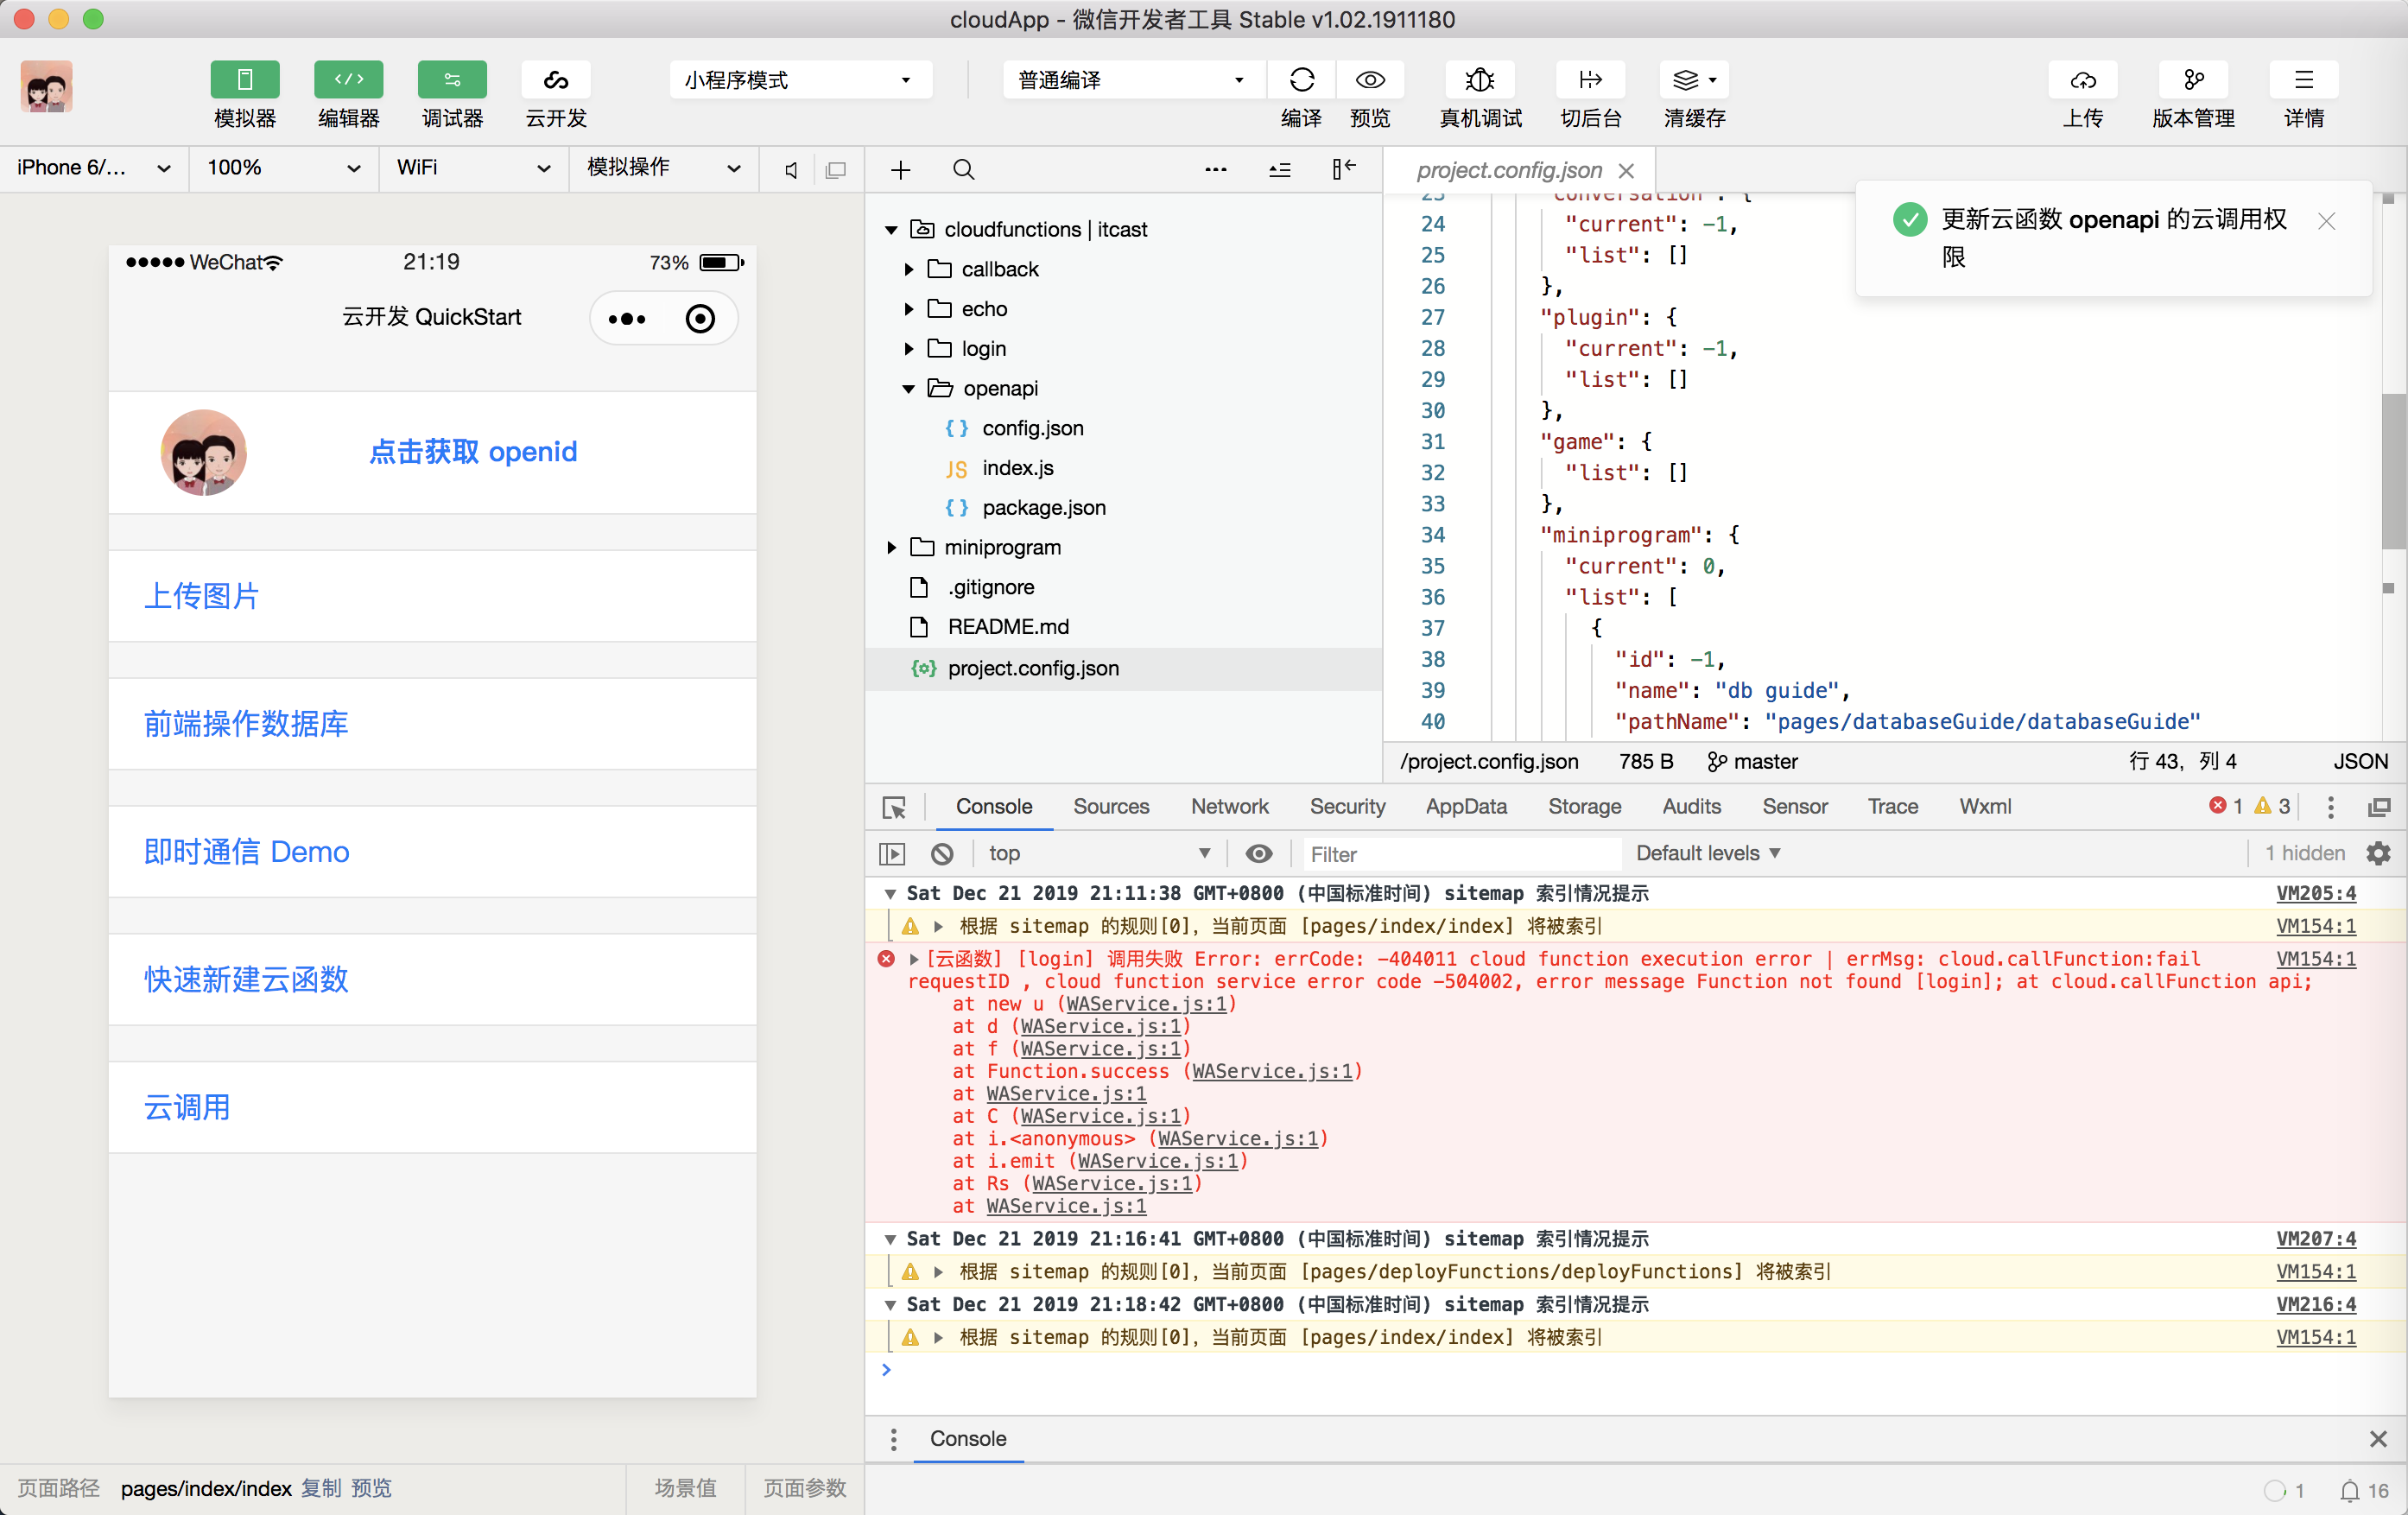The width and height of the screenshot is (2408, 1515).
Task: Open the 模拟操作 dropdown
Action: (x=663, y=168)
